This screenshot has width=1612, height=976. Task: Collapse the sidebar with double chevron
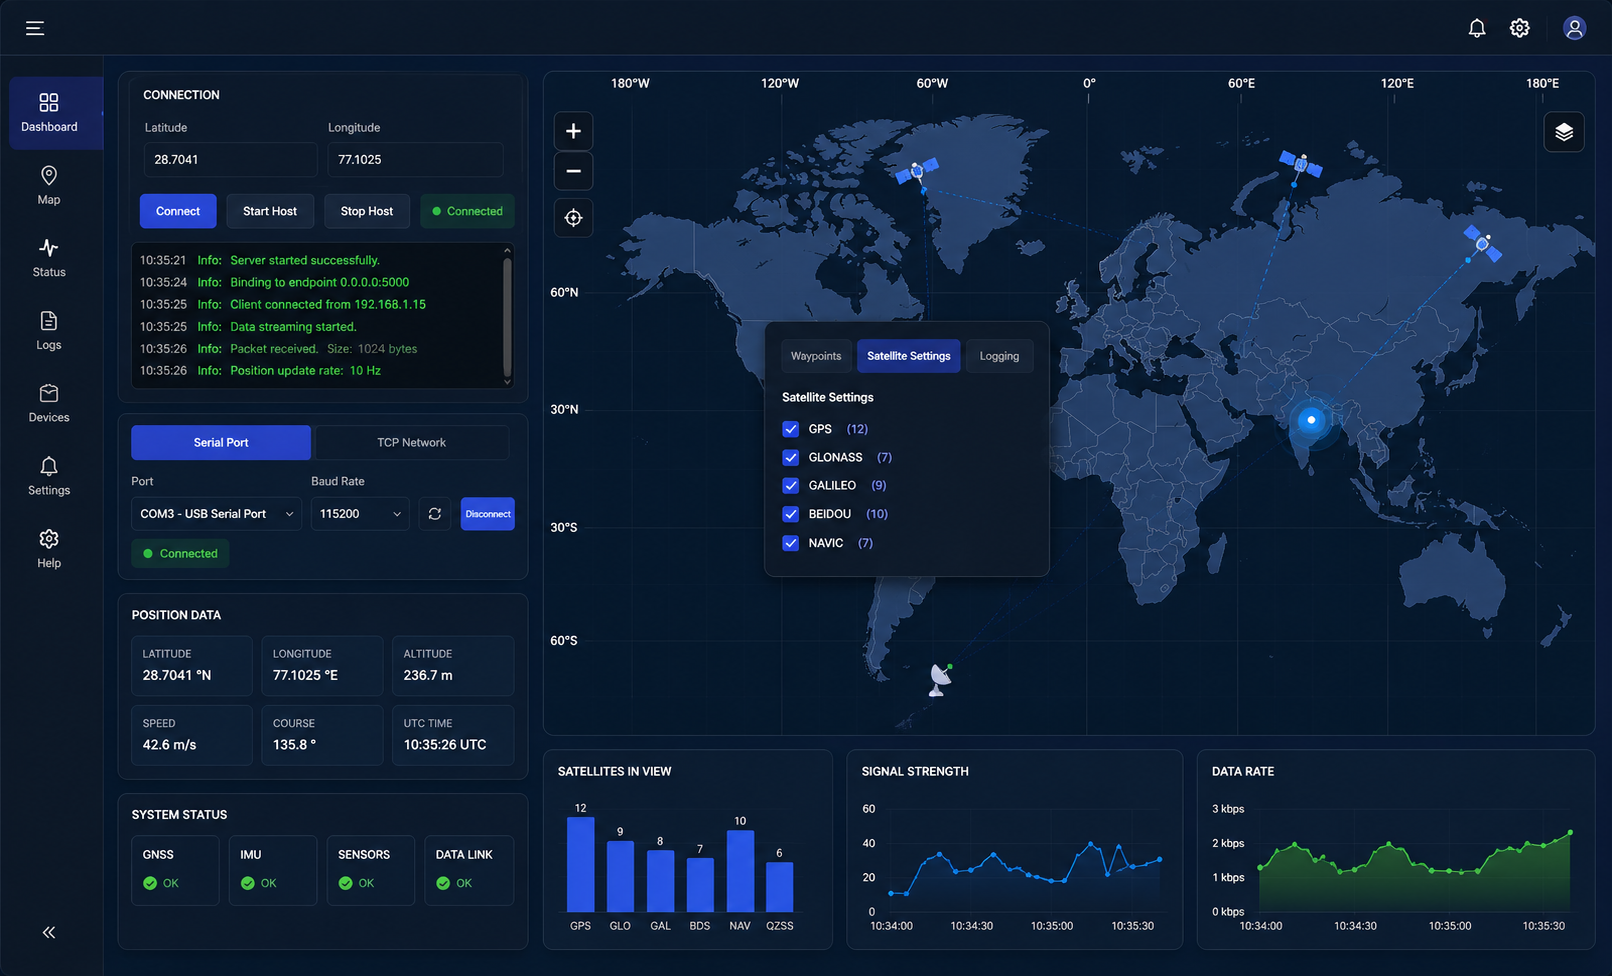click(x=49, y=932)
